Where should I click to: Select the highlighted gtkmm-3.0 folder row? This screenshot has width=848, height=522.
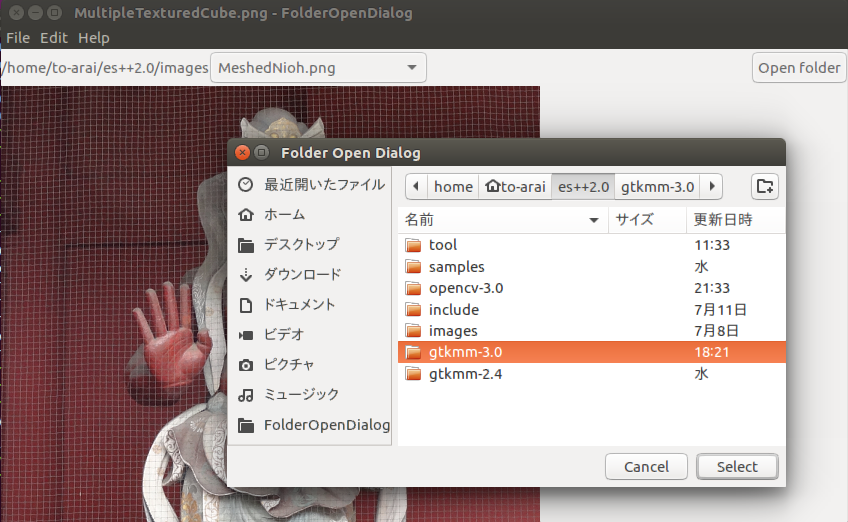tap(592, 352)
